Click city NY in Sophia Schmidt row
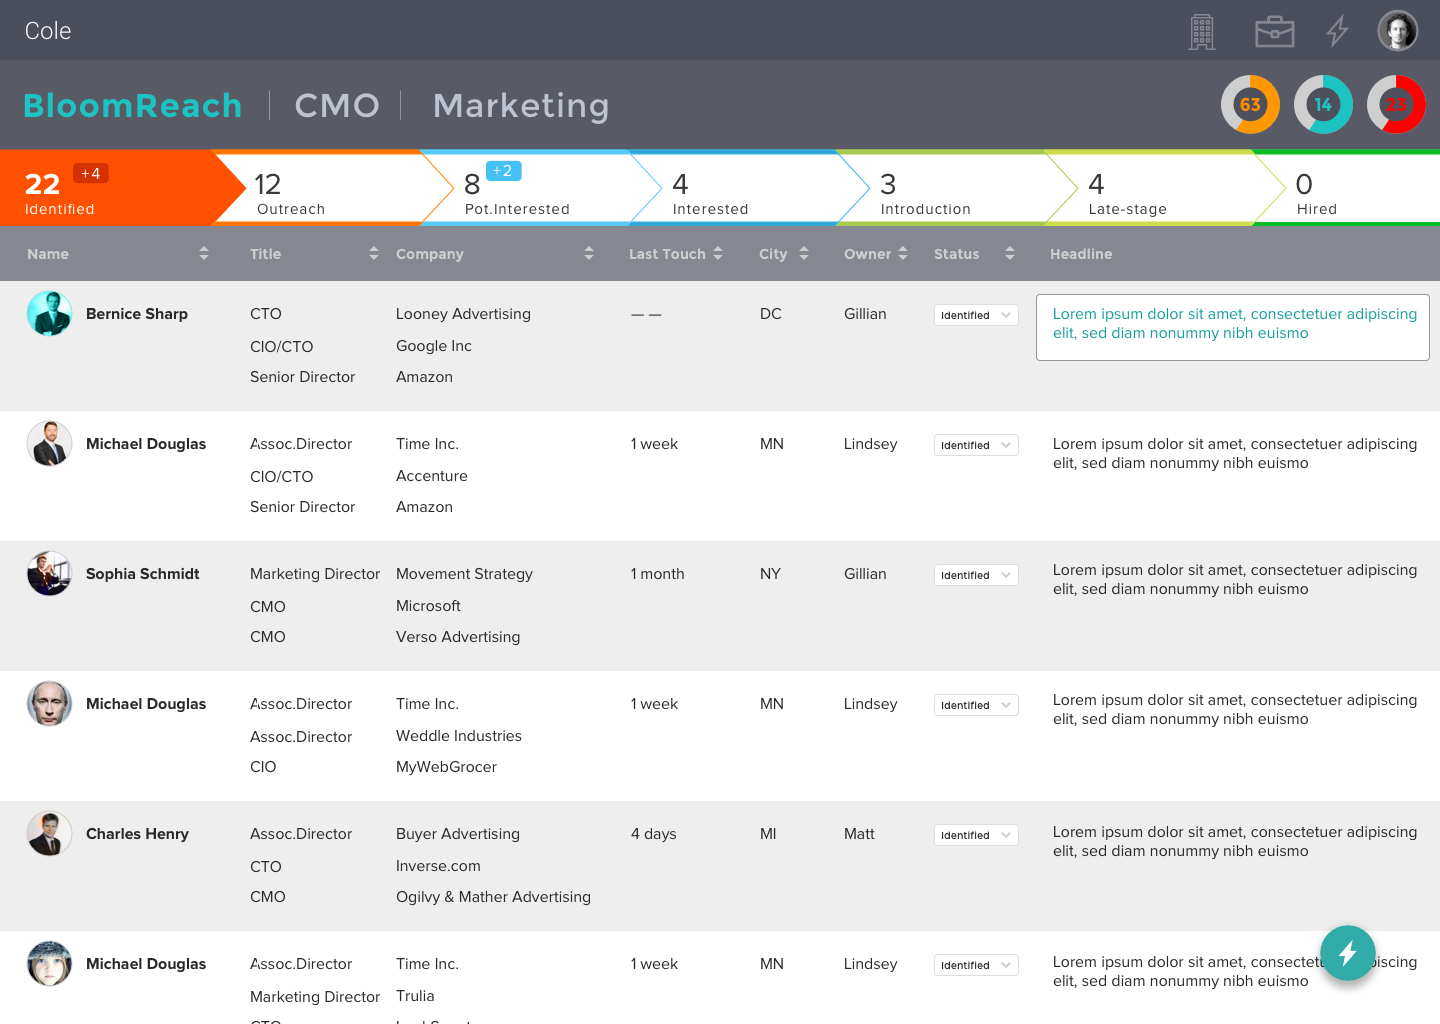Viewport: 1440px width, 1024px height. click(x=770, y=574)
